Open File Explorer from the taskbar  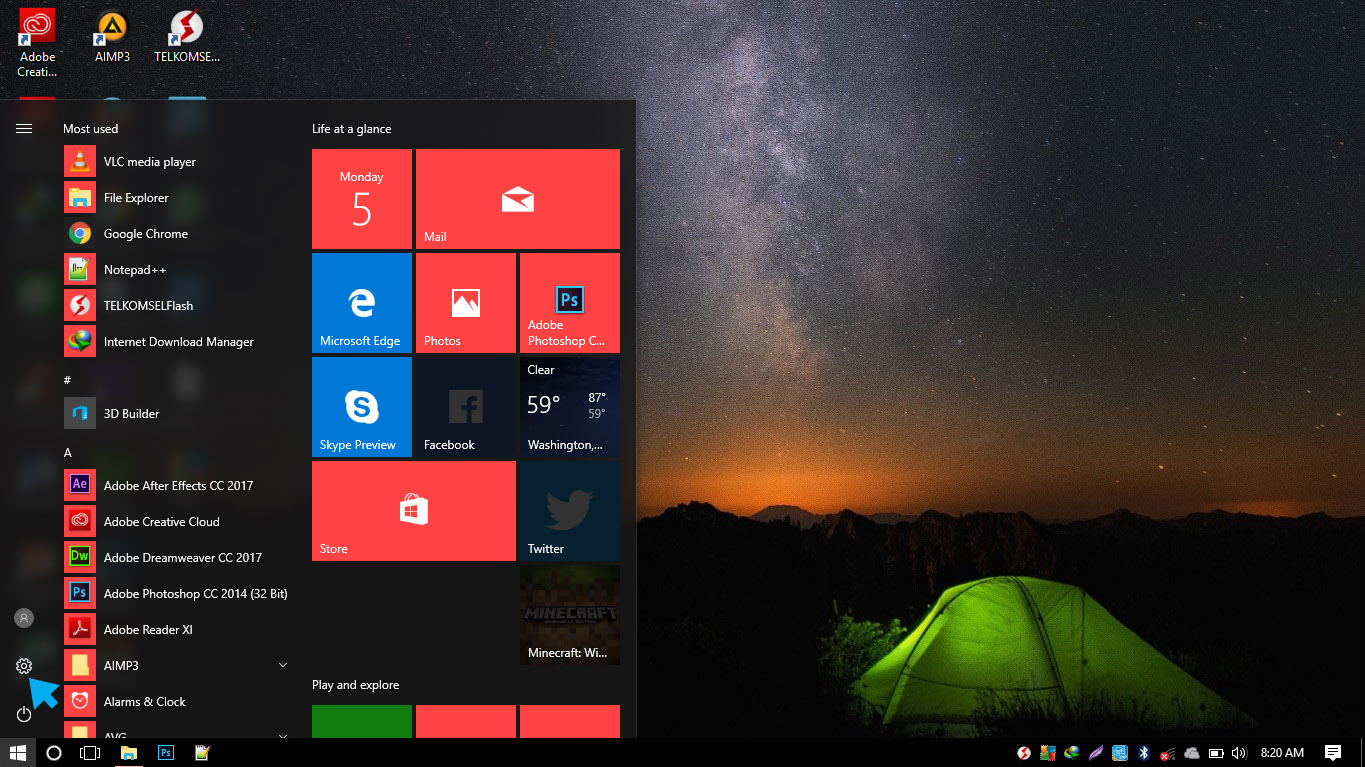(129, 753)
